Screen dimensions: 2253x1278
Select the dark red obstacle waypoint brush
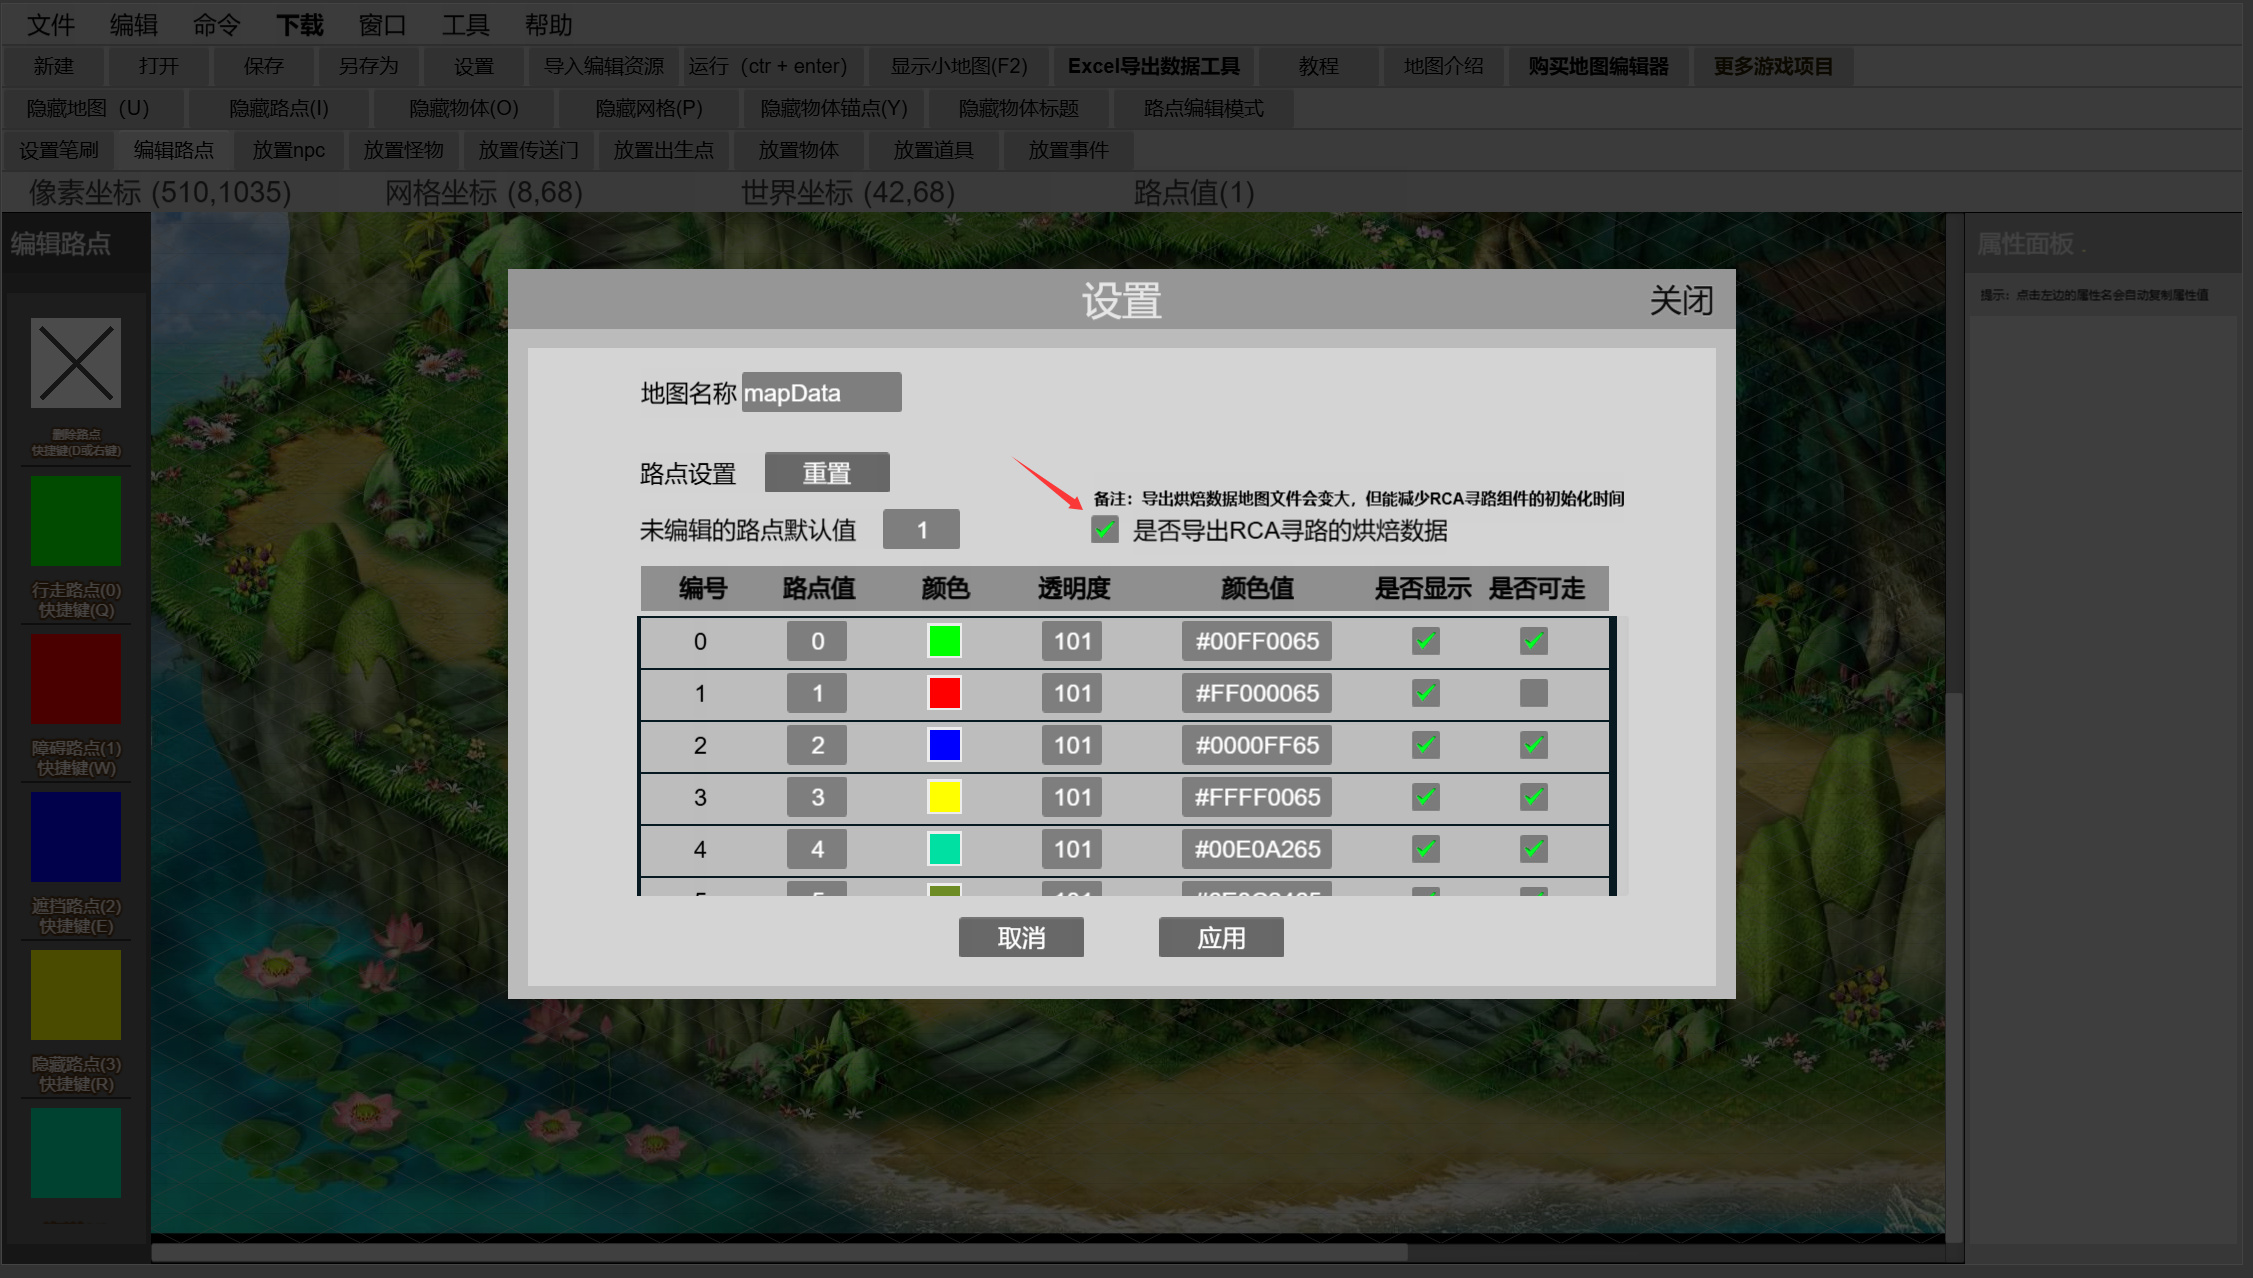click(76, 678)
